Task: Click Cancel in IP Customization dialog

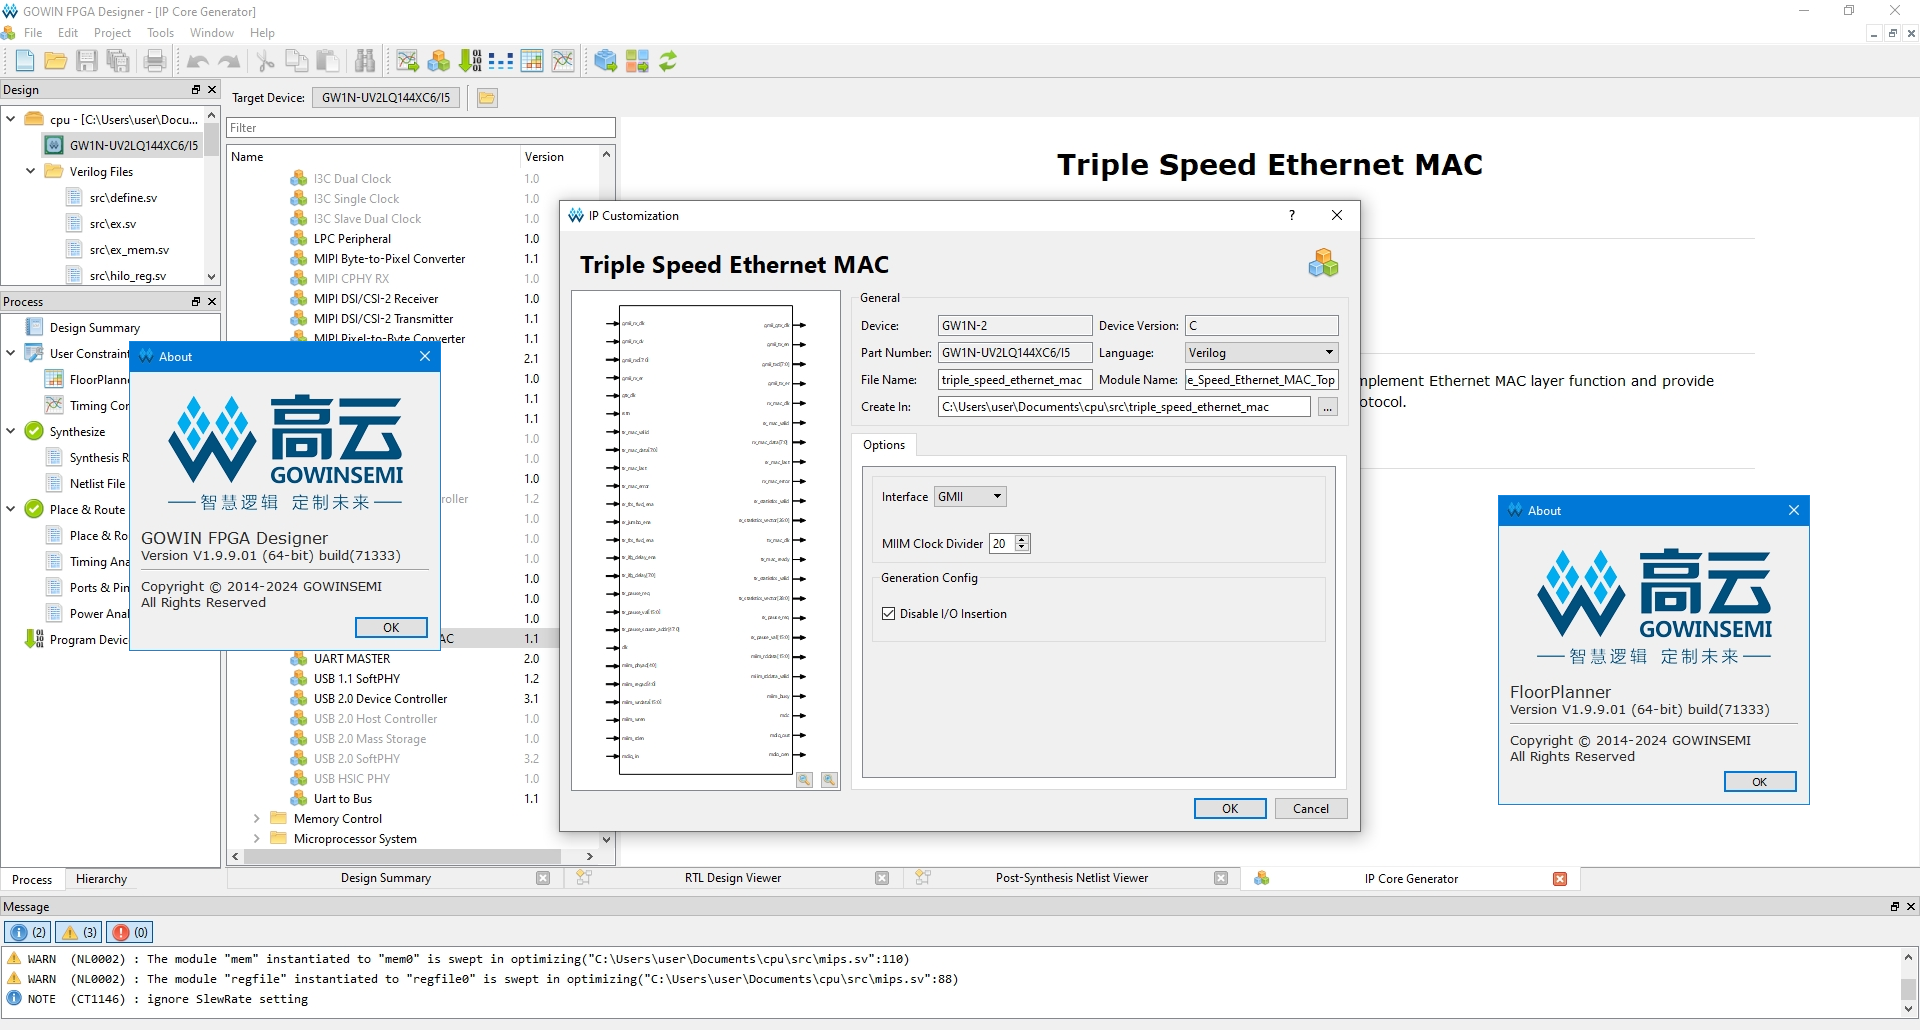Action: (x=1311, y=809)
